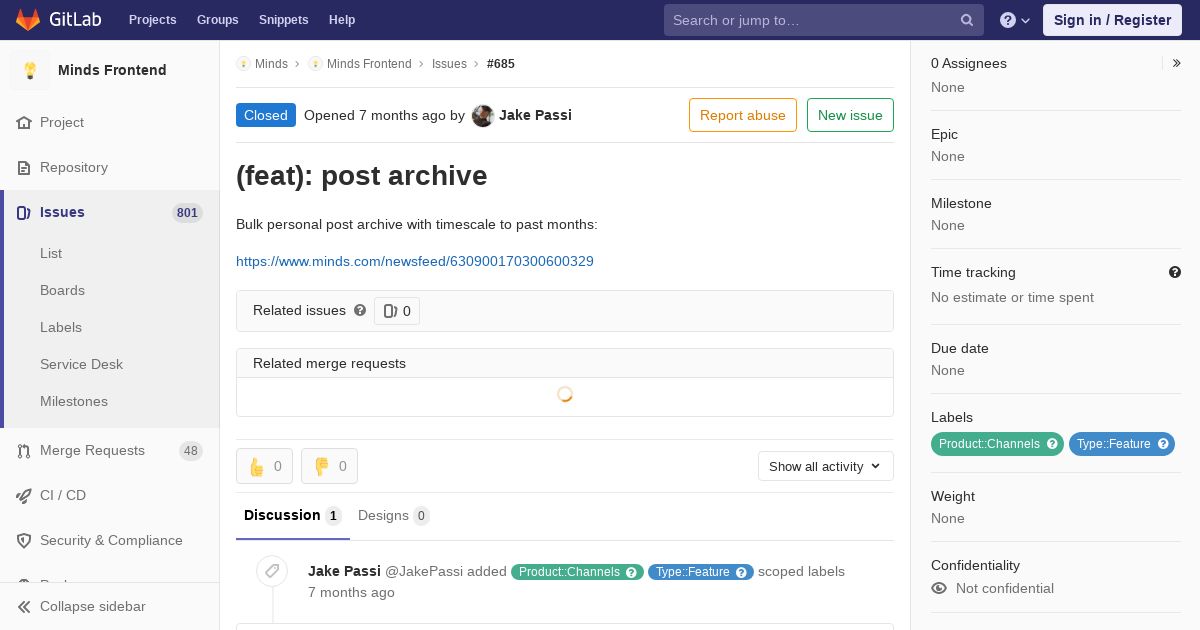1200x630 pixels.
Task: Click the #685 breadcrumb
Action: tap(501, 64)
